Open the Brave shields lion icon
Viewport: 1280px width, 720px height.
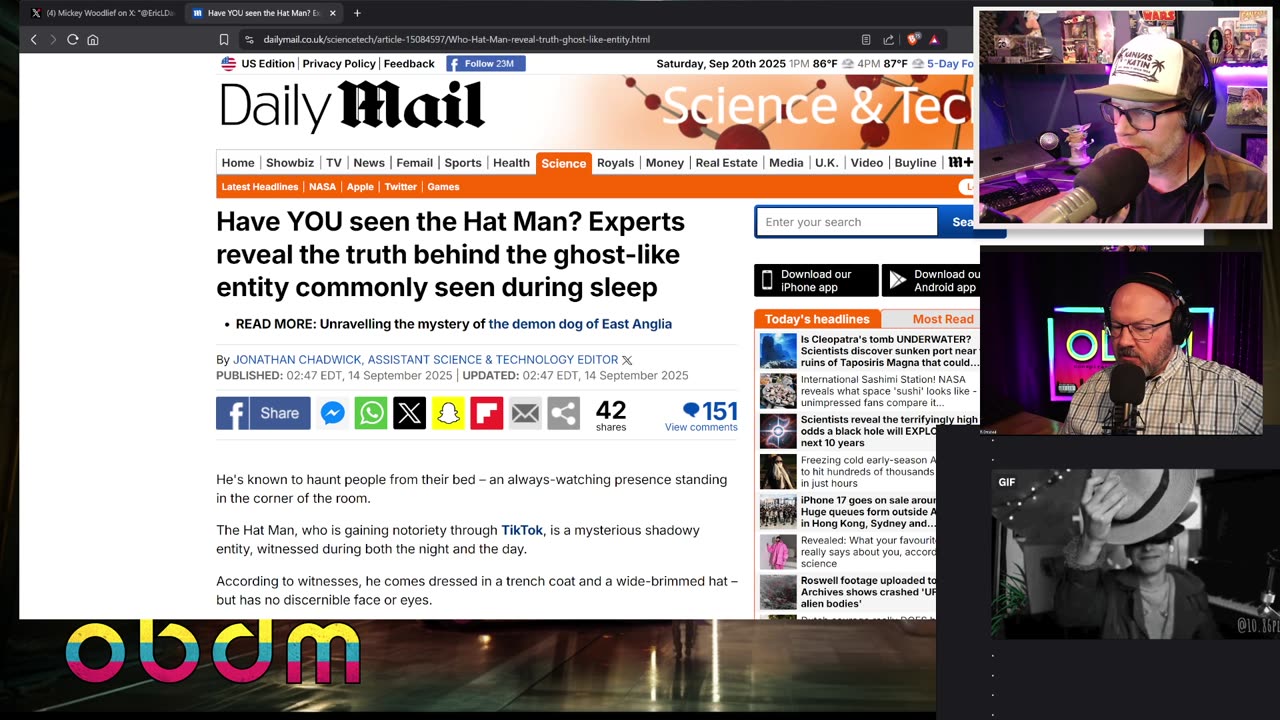913,39
